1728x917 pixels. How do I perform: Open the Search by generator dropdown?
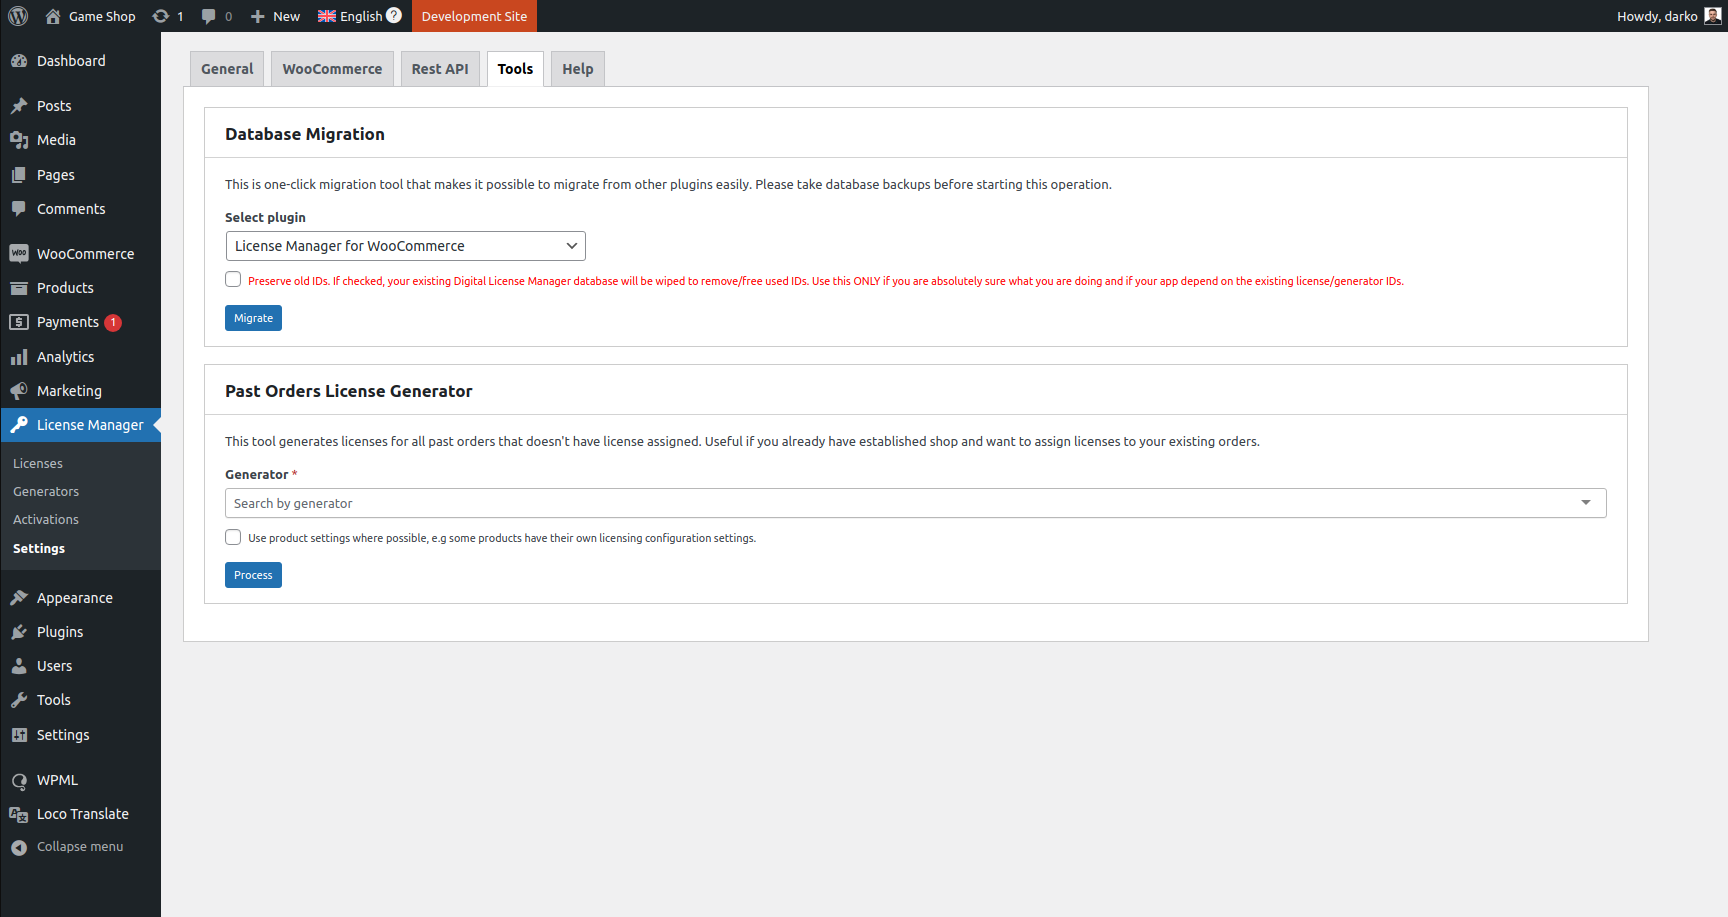coord(915,503)
